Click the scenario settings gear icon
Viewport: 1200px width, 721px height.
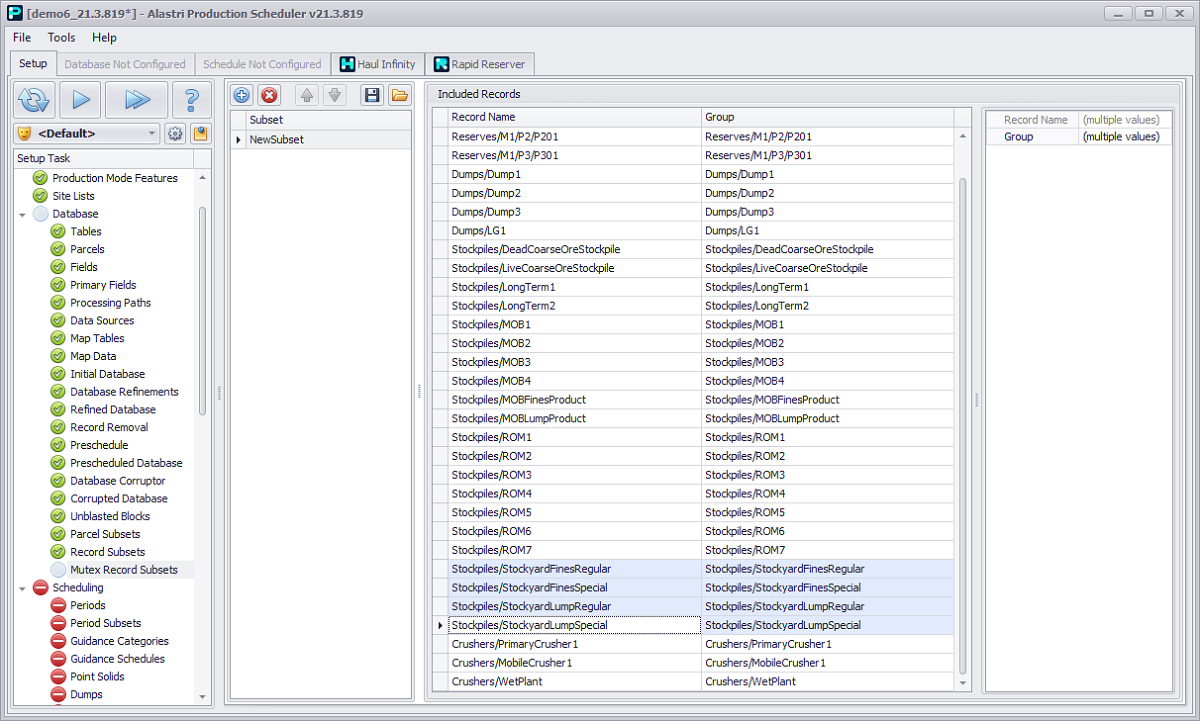[x=175, y=133]
